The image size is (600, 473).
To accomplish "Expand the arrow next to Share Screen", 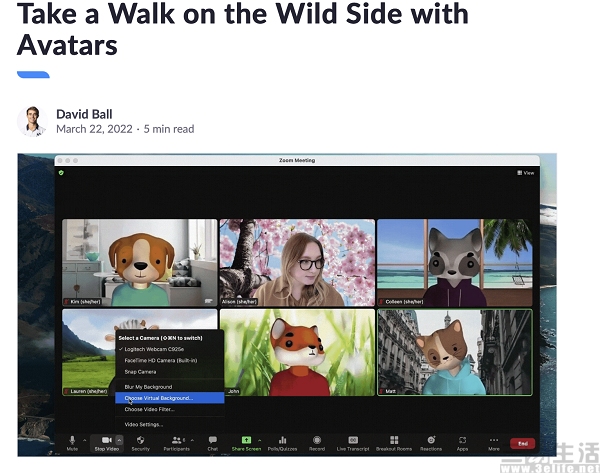I will point(260,440).
